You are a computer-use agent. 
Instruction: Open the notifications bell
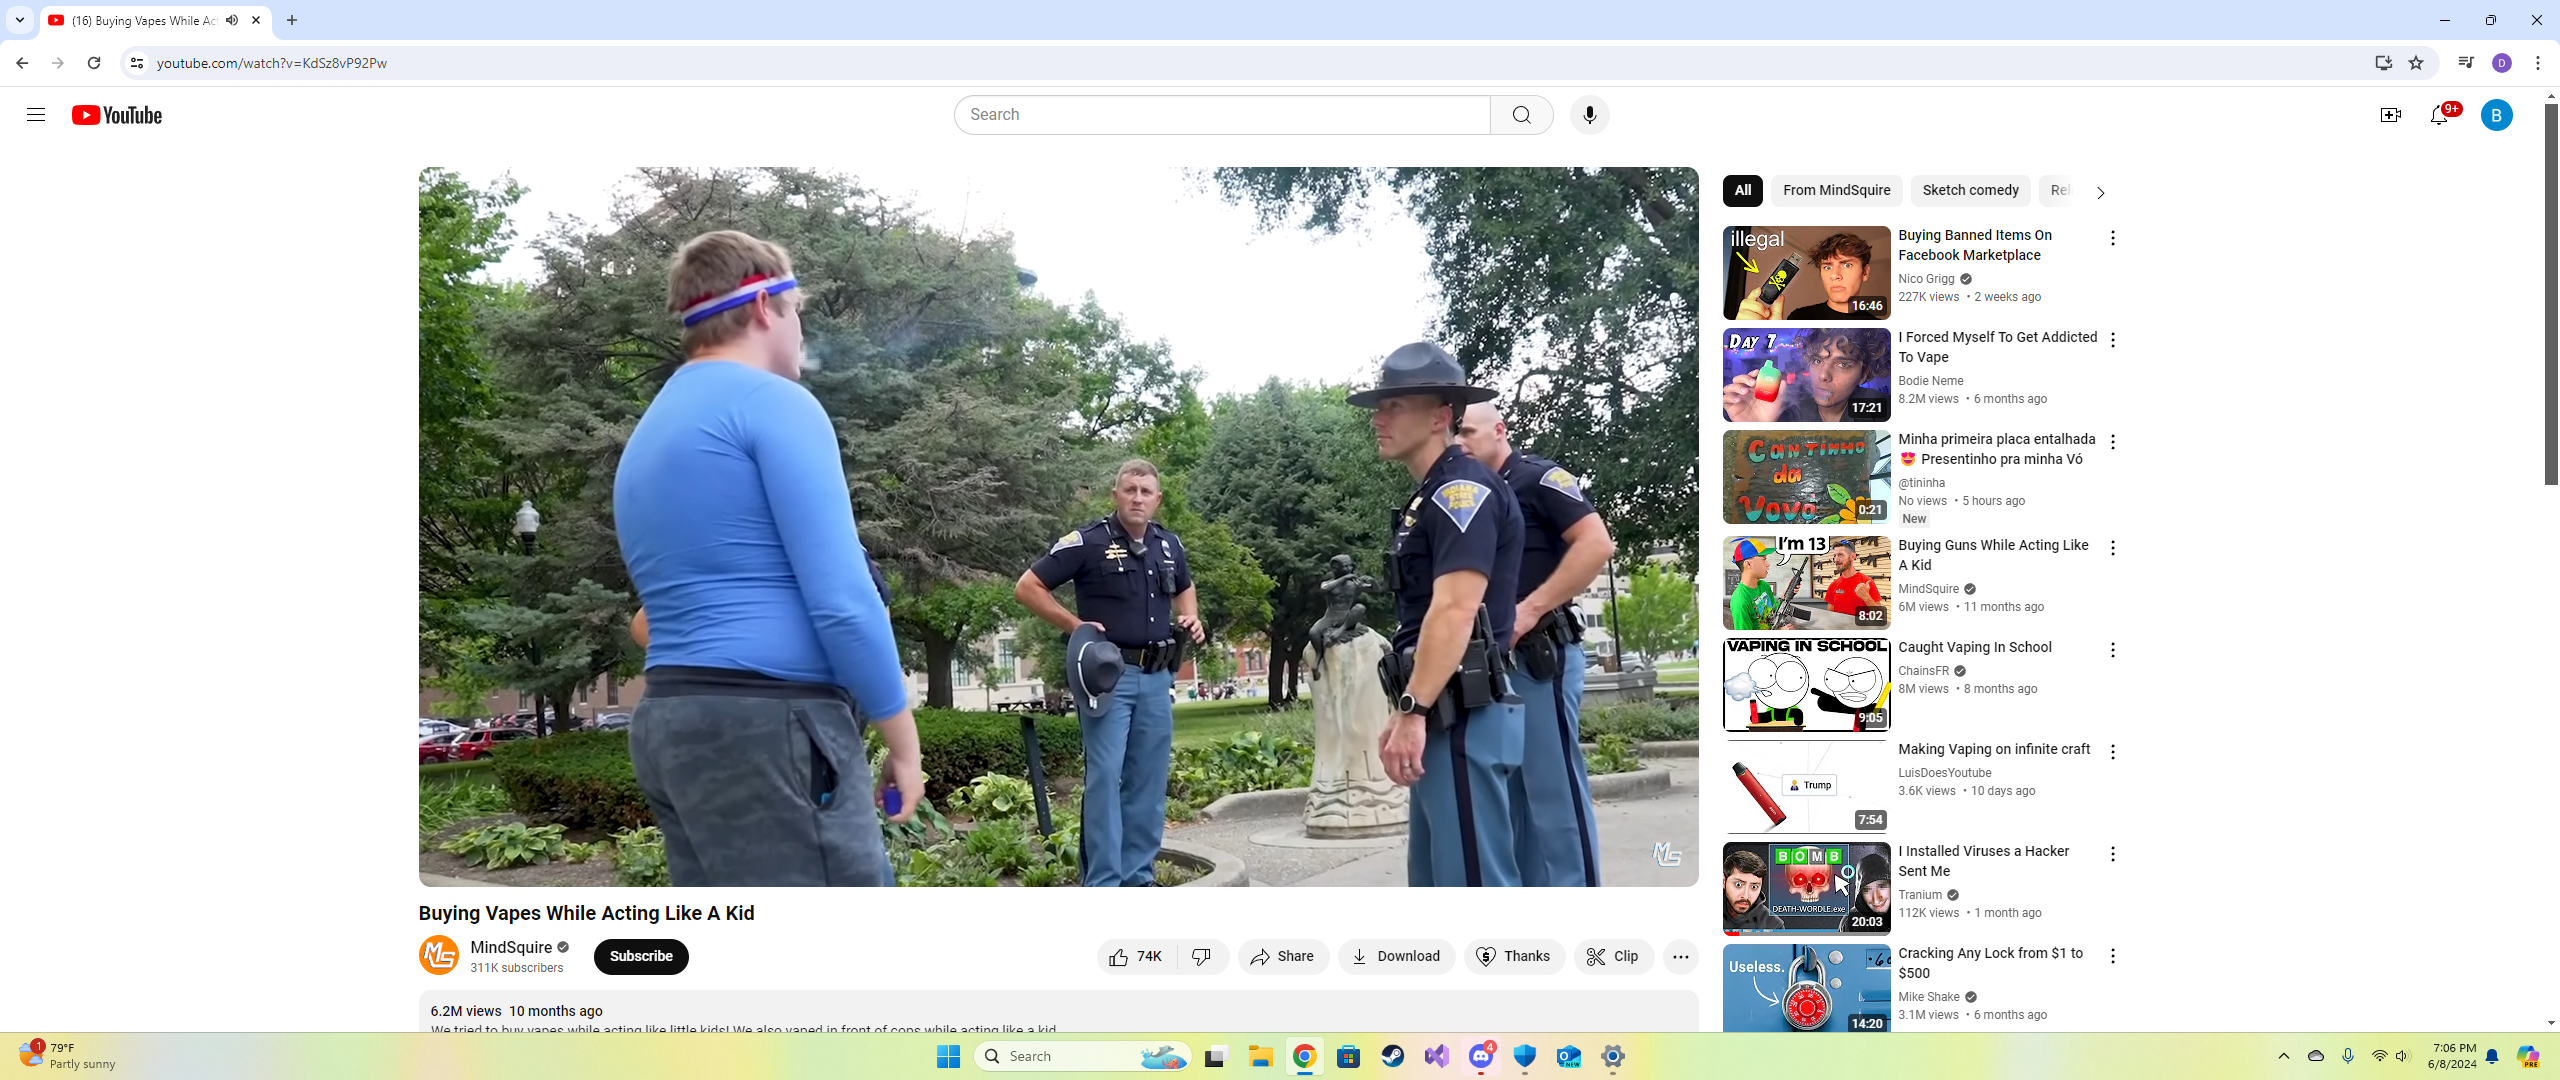pos(2439,115)
